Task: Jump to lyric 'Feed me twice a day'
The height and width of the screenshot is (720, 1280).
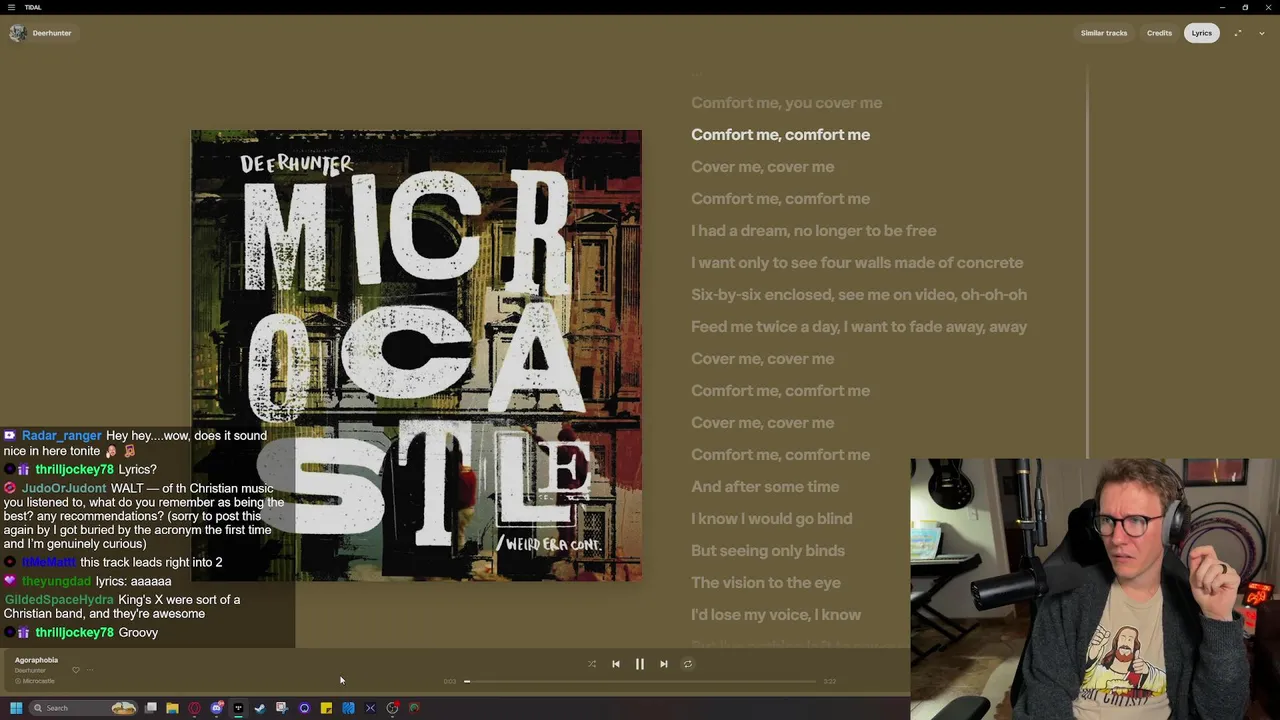Action: click(x=859, y=327)
